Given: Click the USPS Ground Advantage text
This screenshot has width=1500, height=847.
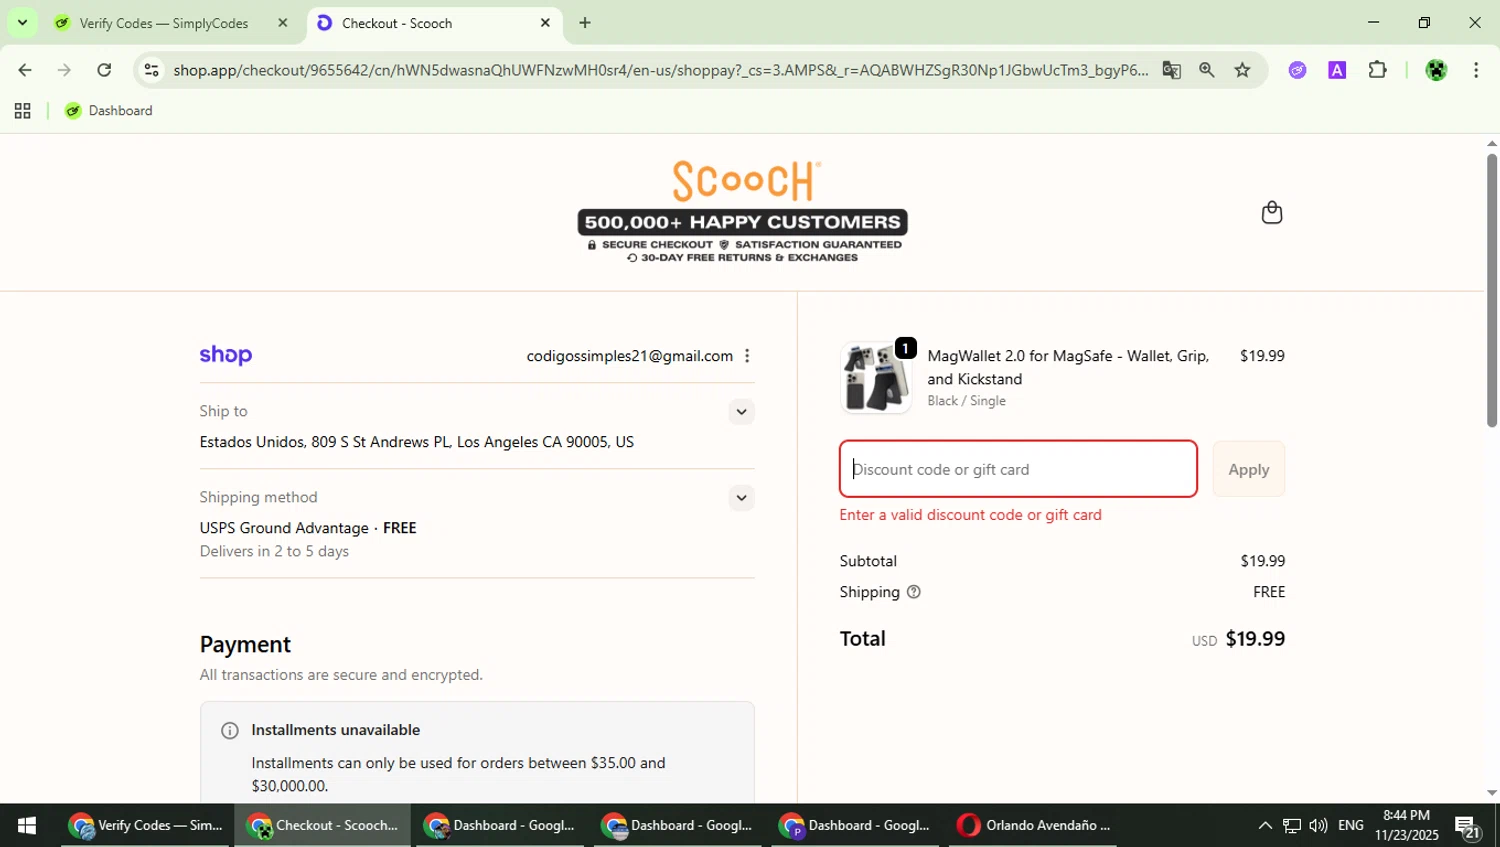Looking at the screenshot, I should pyautogui.click(x=284, y=528).
